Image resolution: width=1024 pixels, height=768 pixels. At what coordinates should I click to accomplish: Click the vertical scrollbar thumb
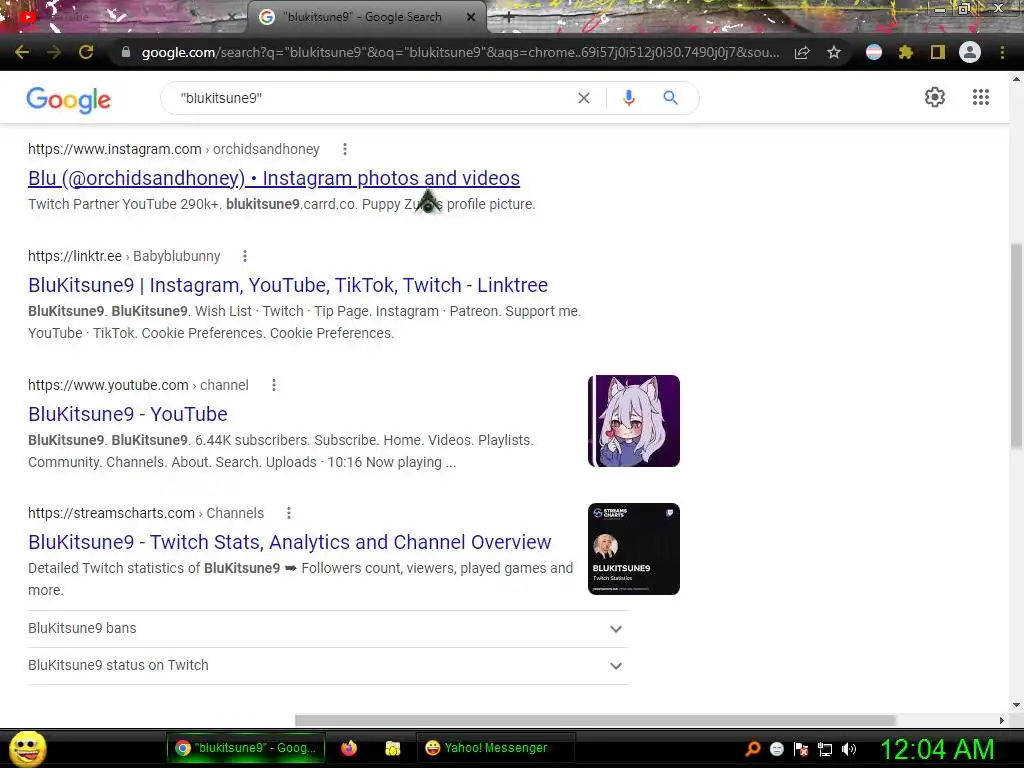click(1016, 346)
